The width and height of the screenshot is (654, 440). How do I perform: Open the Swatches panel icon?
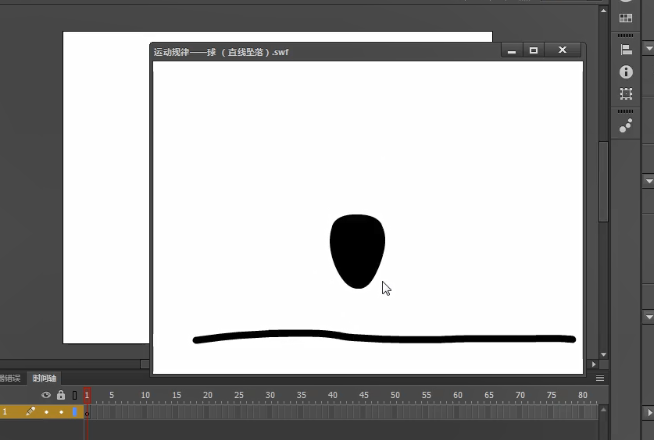[x=625, y=18]
